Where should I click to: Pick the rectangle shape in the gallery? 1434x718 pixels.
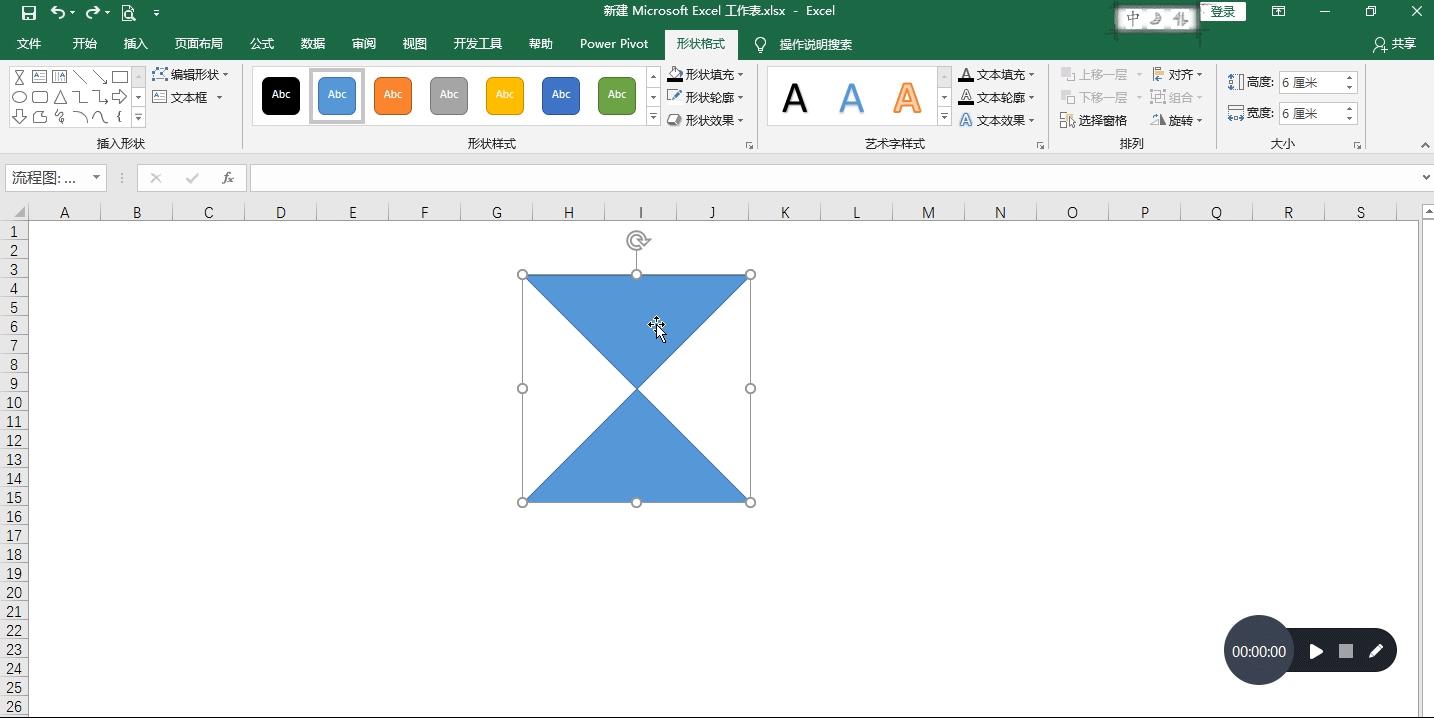click(x=119, y=77)
